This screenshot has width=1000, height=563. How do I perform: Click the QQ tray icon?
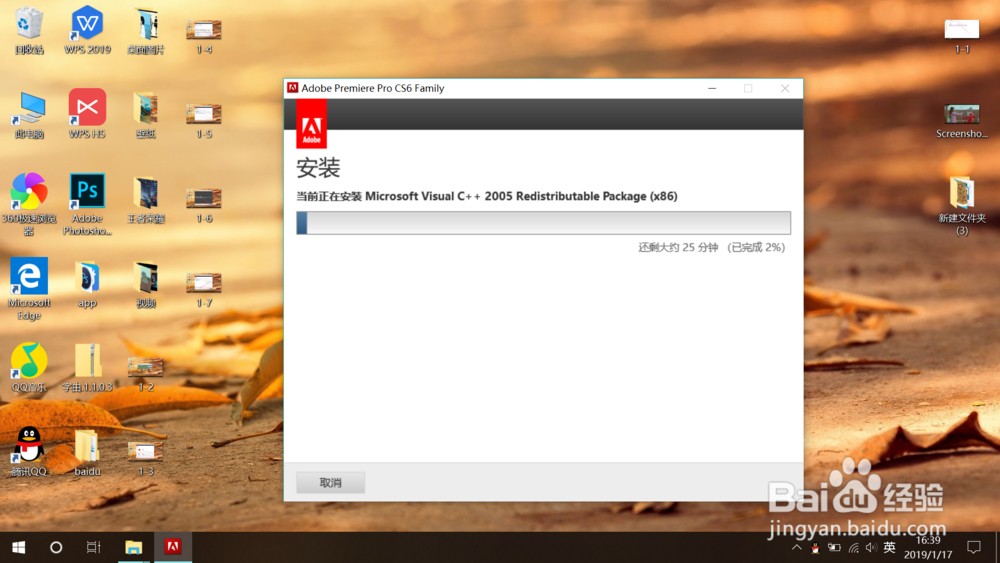coord(815,547)
